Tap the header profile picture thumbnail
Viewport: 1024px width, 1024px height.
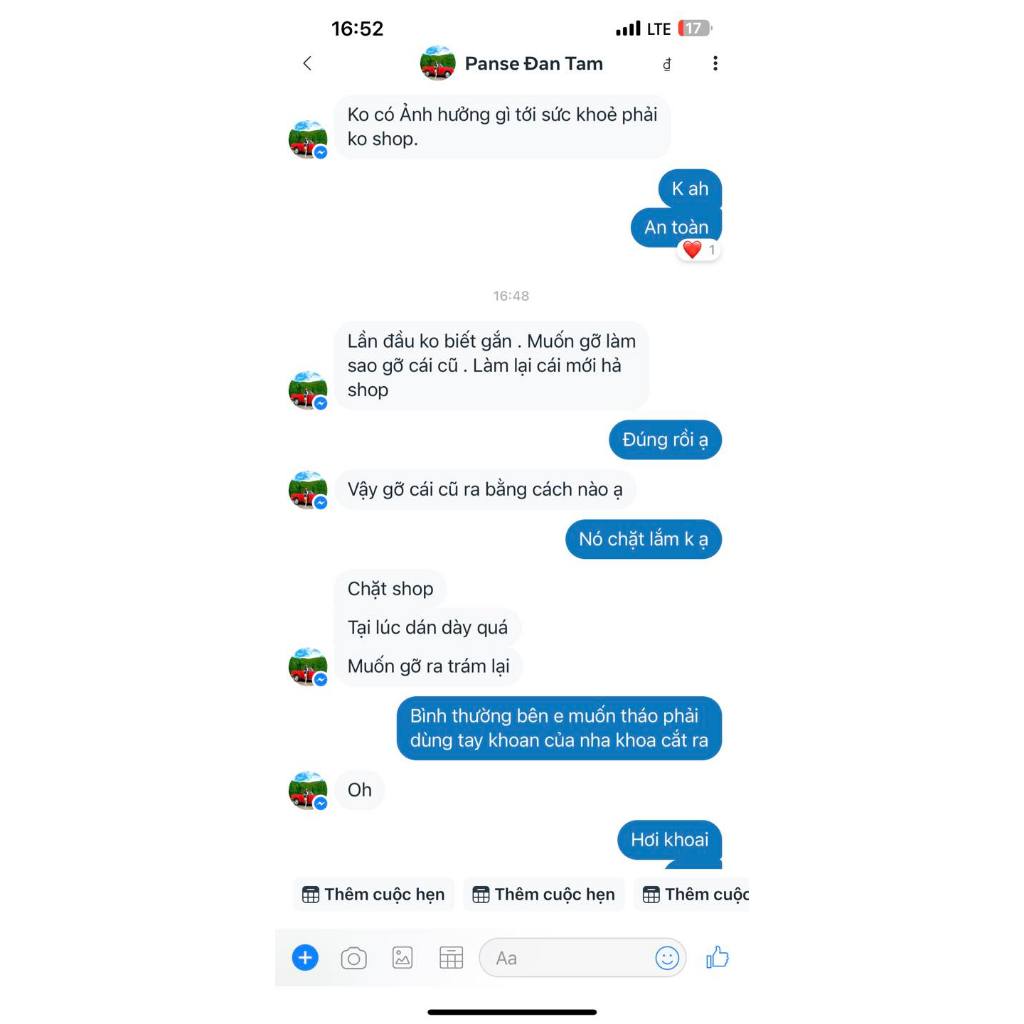click(x=438, y=63)
